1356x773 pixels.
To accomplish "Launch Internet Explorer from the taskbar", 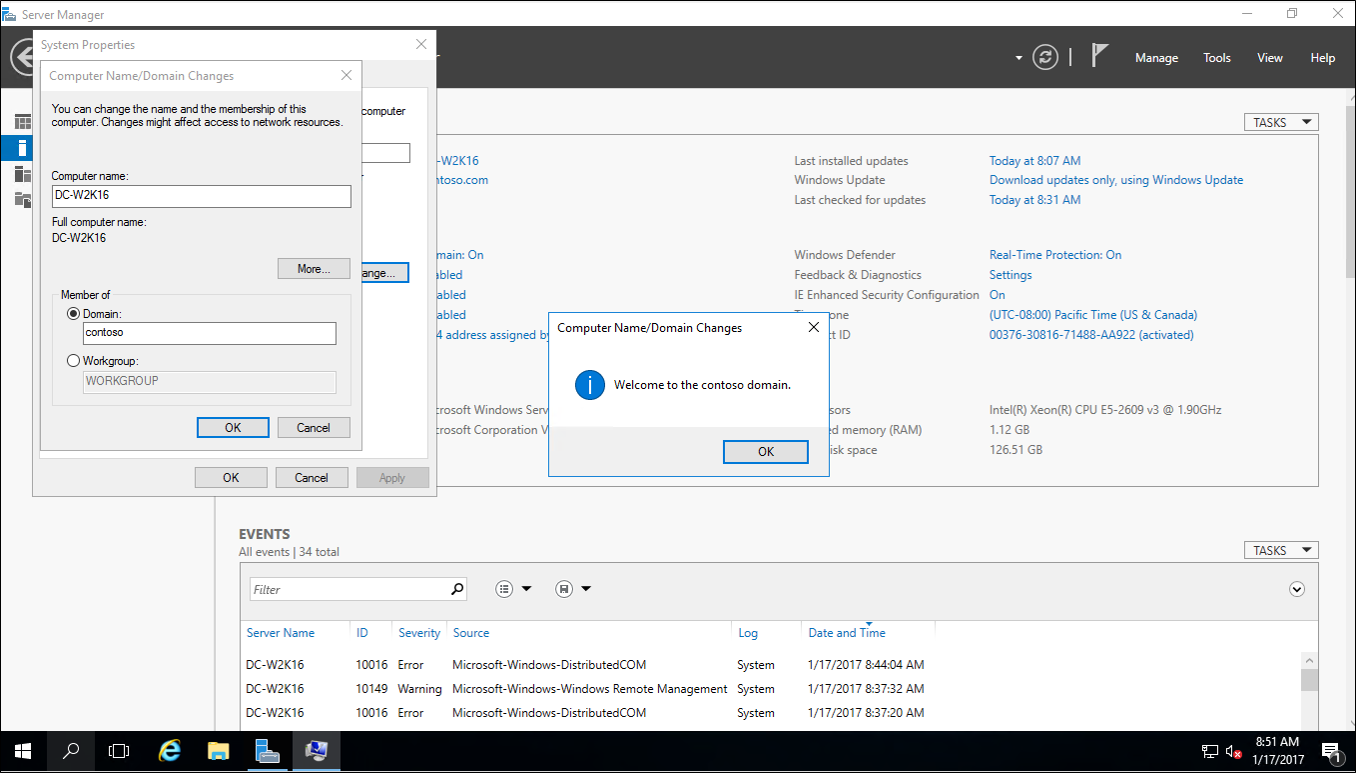I will (170, 750).
